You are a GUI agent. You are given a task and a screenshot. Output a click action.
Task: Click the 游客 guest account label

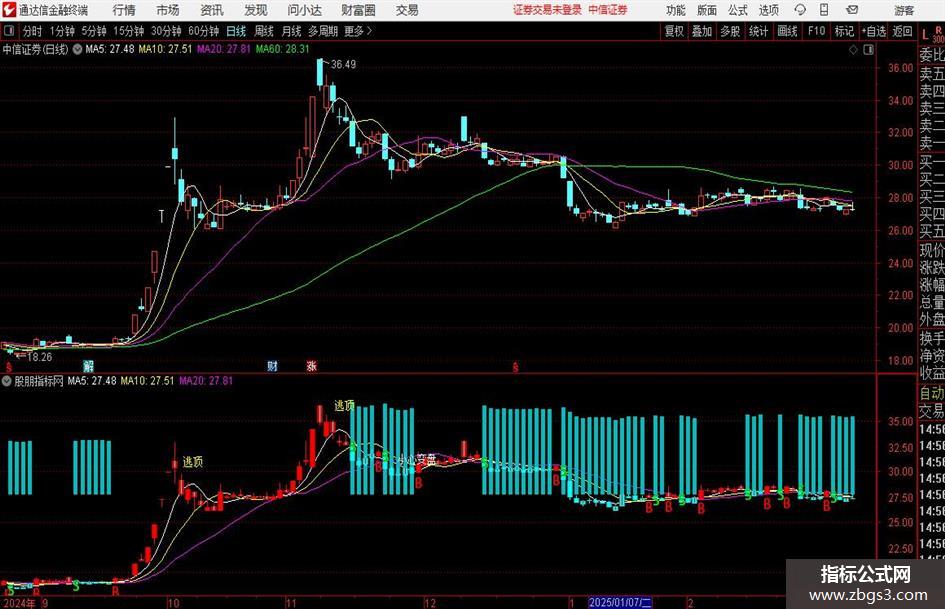pyautogui.click(x=904, y=10)
